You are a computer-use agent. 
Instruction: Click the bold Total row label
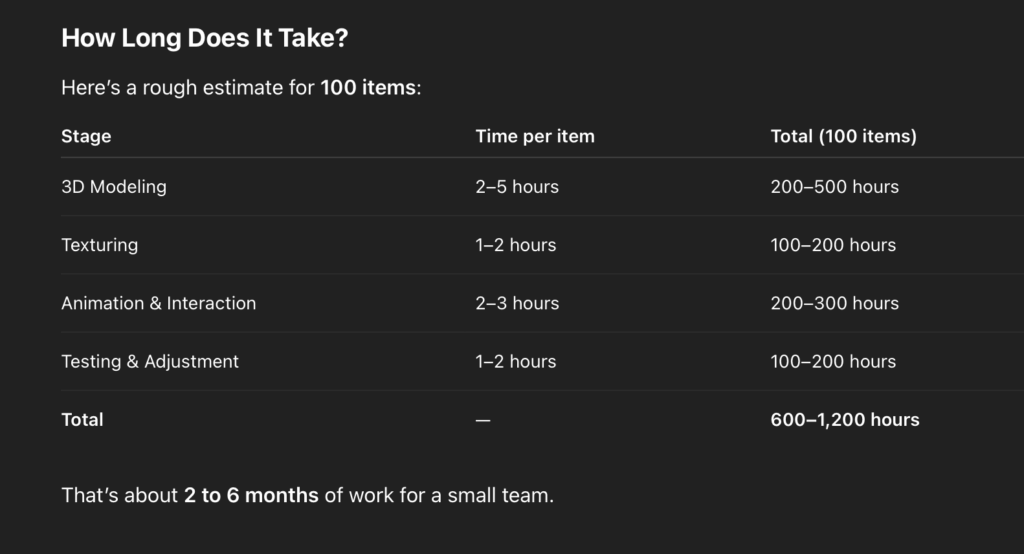click(82, 420)
